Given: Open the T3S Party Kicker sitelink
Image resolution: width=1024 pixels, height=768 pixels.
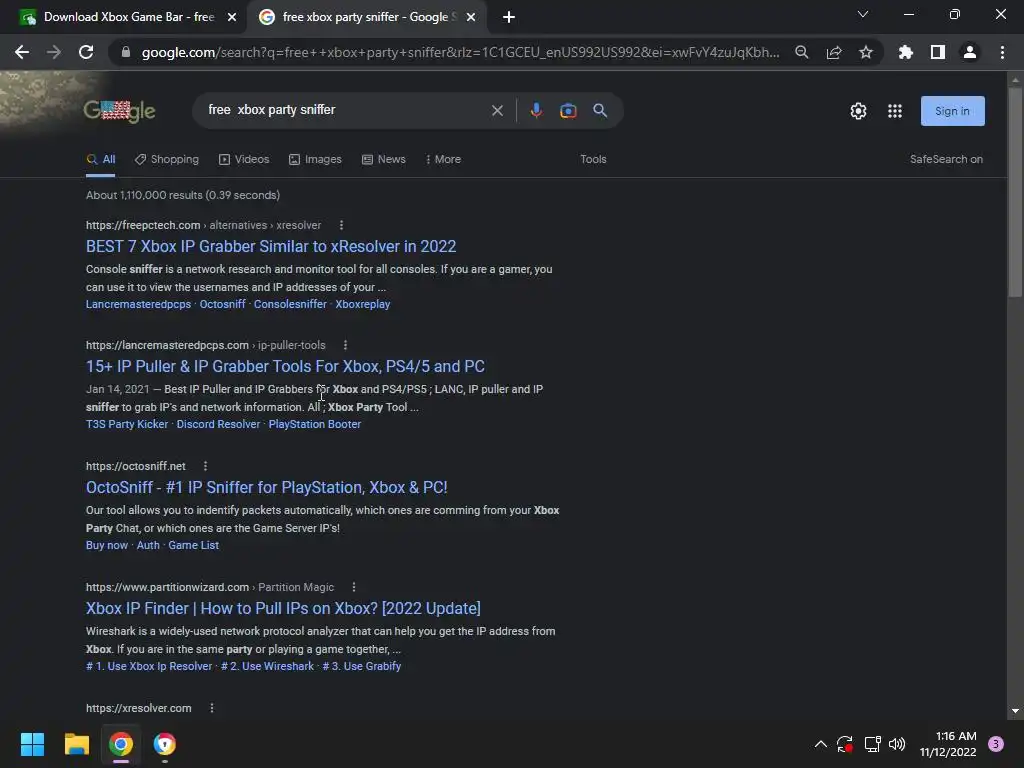Looking at the screenshot, I should click(x=127, y=424).
